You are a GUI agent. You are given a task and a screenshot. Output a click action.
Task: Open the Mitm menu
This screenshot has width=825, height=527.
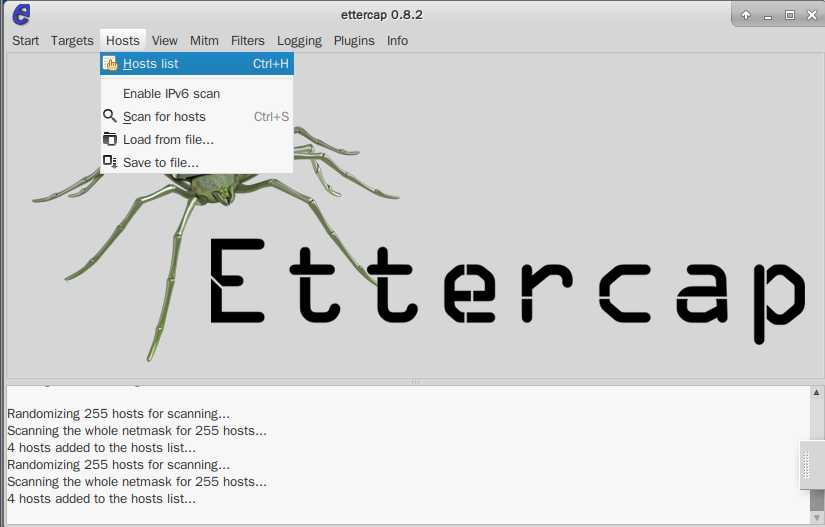pyautogui.click(x=204, y=40)
